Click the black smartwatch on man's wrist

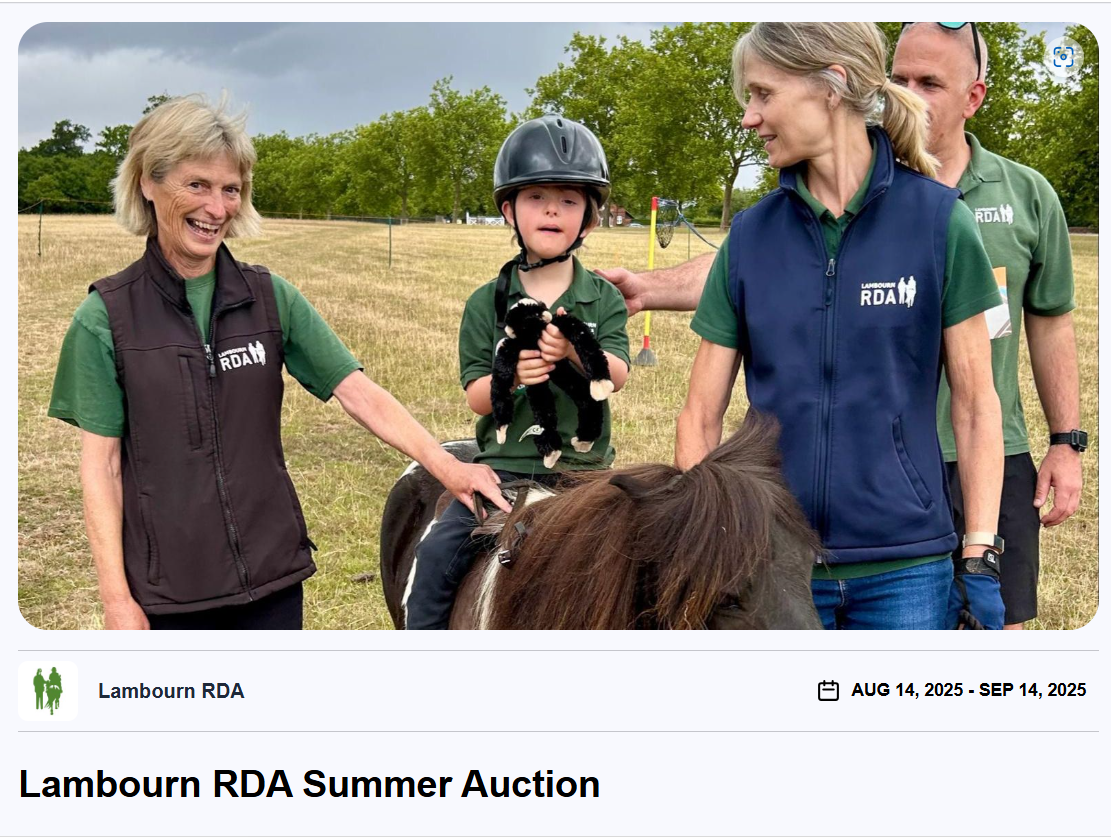(x=1068, y=439)
